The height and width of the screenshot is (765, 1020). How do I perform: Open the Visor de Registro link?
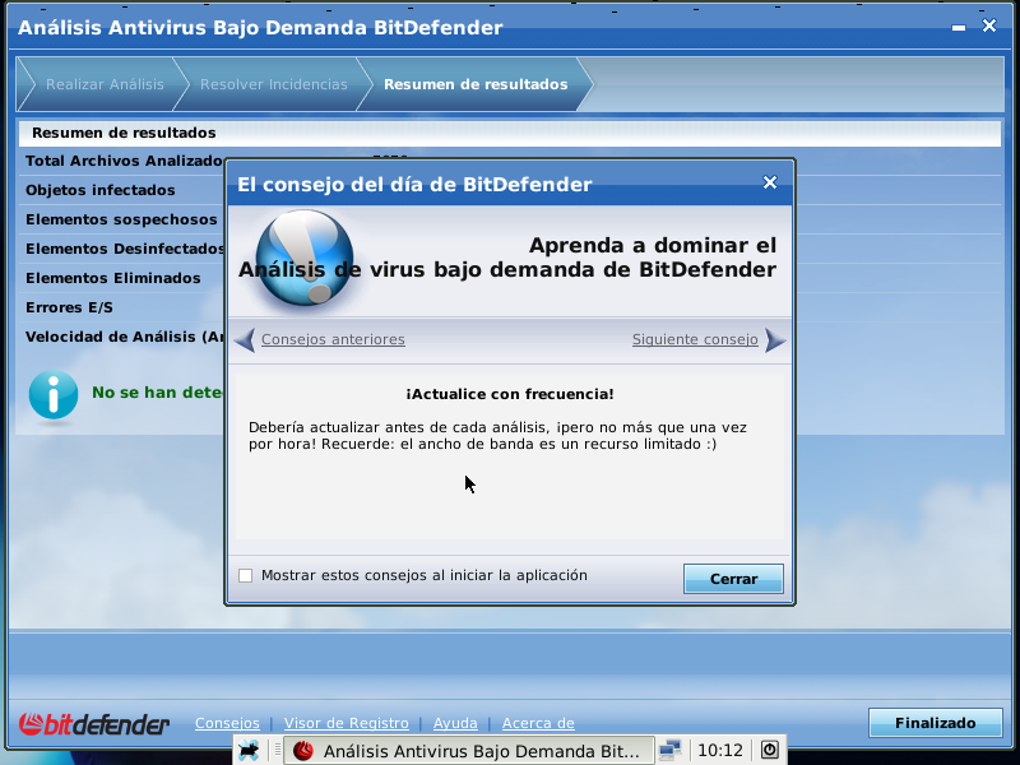point(346,723)
